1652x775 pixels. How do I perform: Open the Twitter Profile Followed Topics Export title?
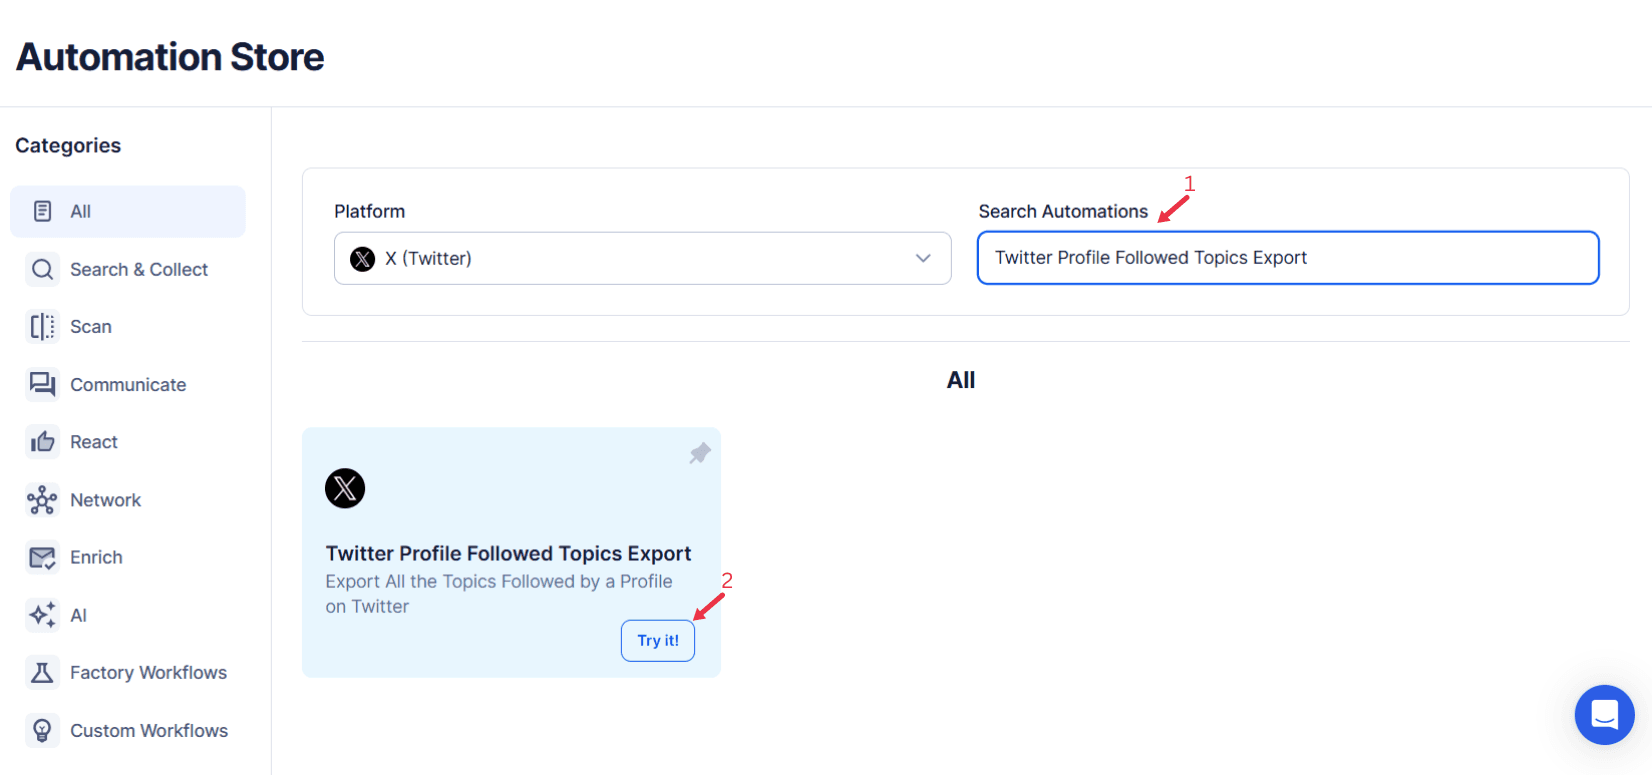pos(508,553)
